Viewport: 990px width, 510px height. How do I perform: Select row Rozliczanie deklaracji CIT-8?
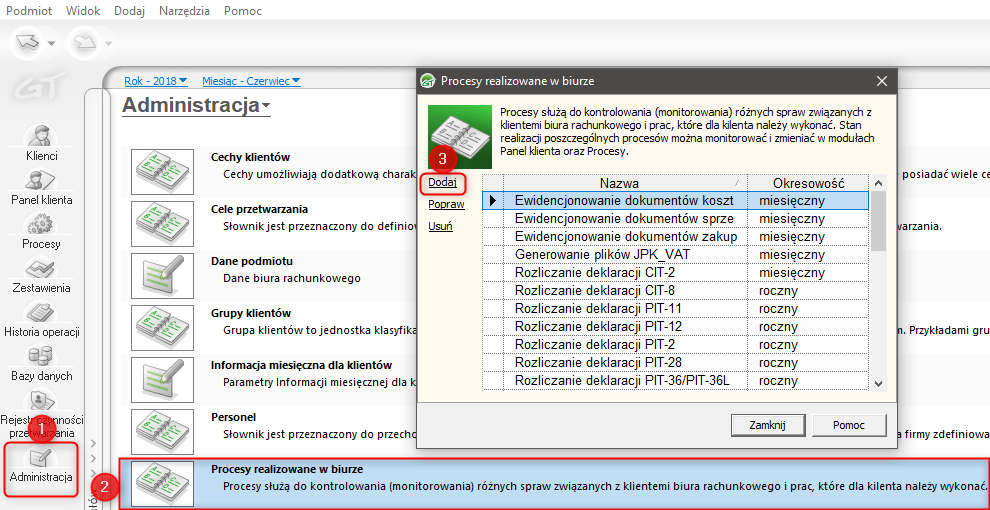tap(676, 291)
